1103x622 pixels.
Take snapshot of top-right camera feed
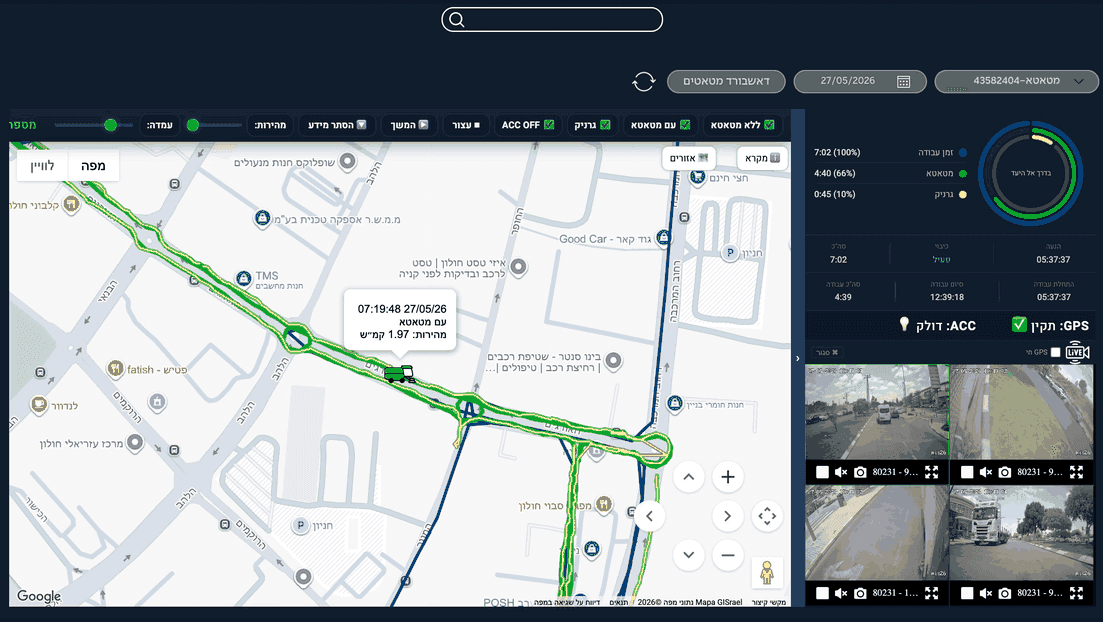pos(1005,472)
